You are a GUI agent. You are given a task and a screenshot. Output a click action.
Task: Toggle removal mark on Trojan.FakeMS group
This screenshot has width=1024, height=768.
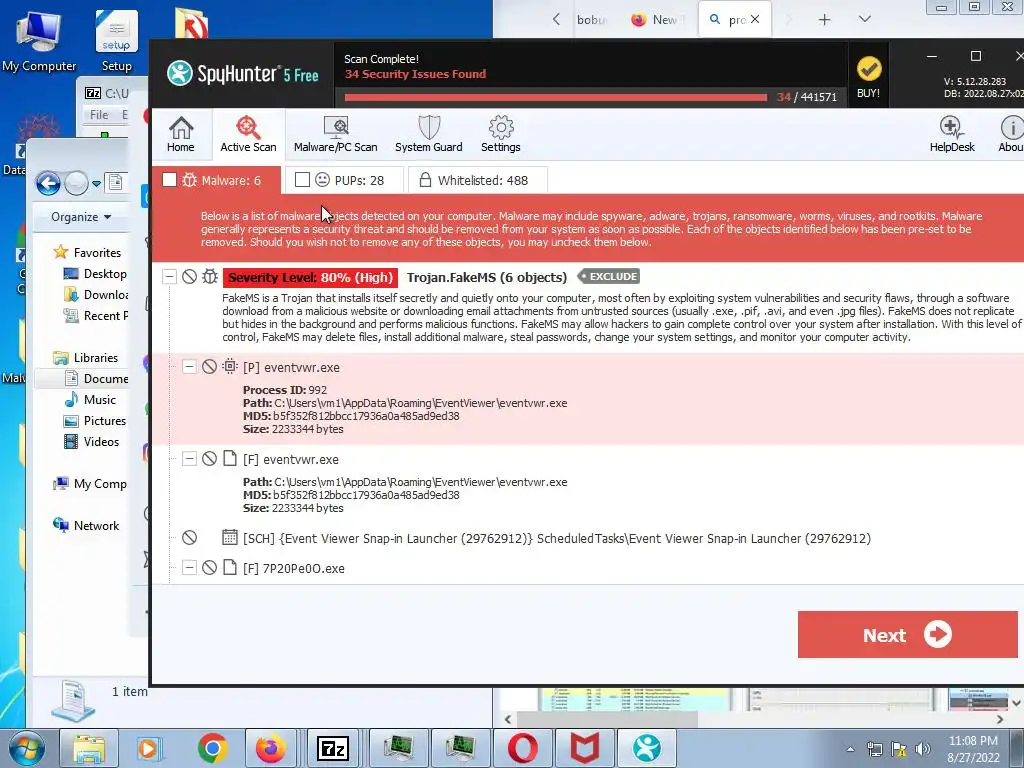tap(189, 277)
